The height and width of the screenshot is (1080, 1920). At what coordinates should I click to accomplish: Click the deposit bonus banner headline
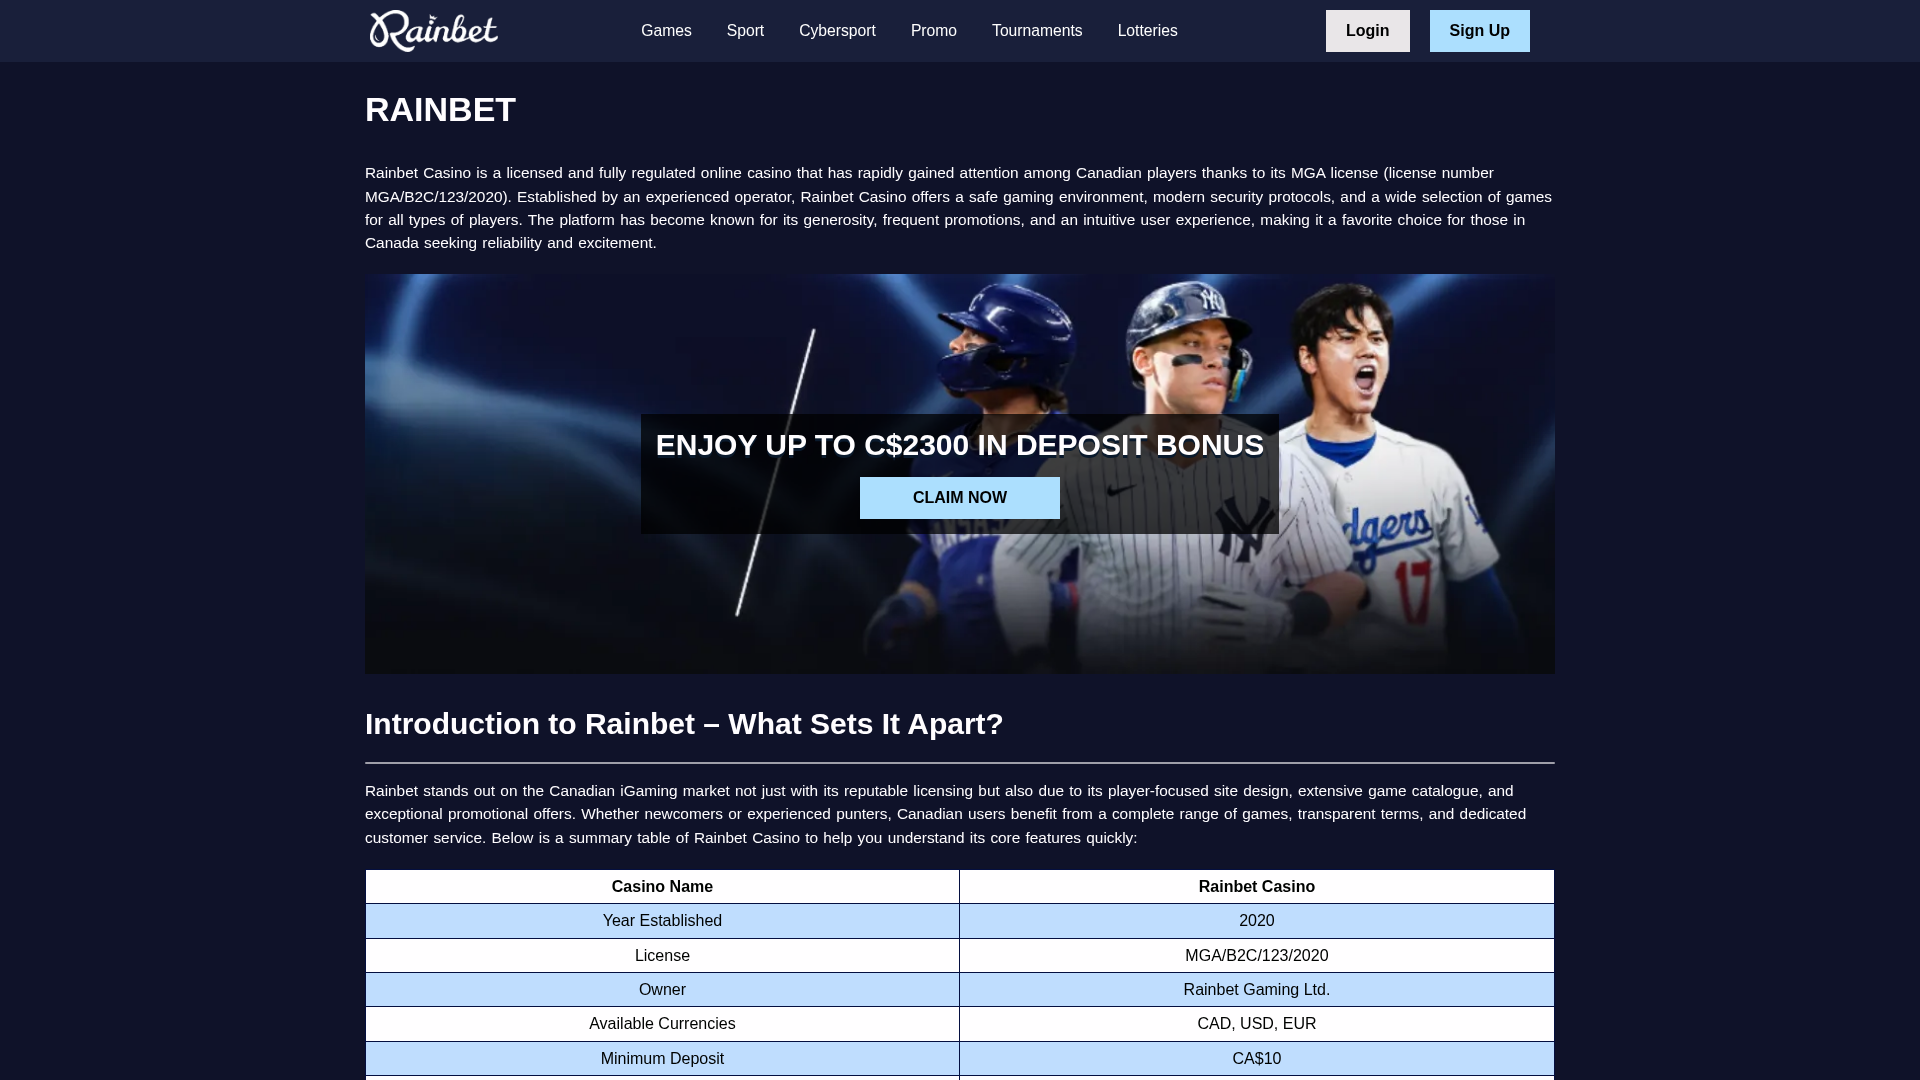tap(960, 445)
